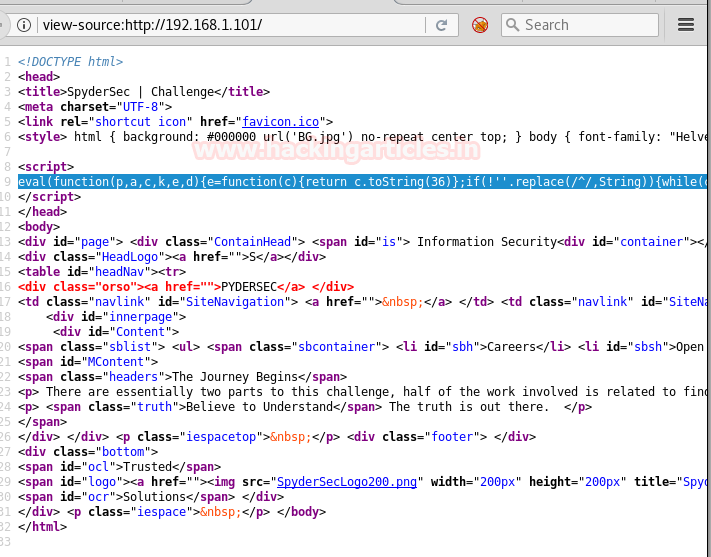
Task: Click the "iespace" class value on line 31
Action: pos(161,512)
